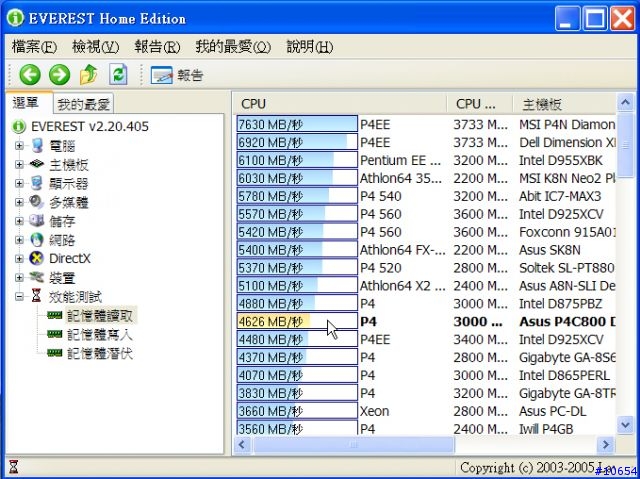Switch to the 我的最愛 sidebar tab
The width and height of the screenshot is (640, 479).
[x=83, y=104]
